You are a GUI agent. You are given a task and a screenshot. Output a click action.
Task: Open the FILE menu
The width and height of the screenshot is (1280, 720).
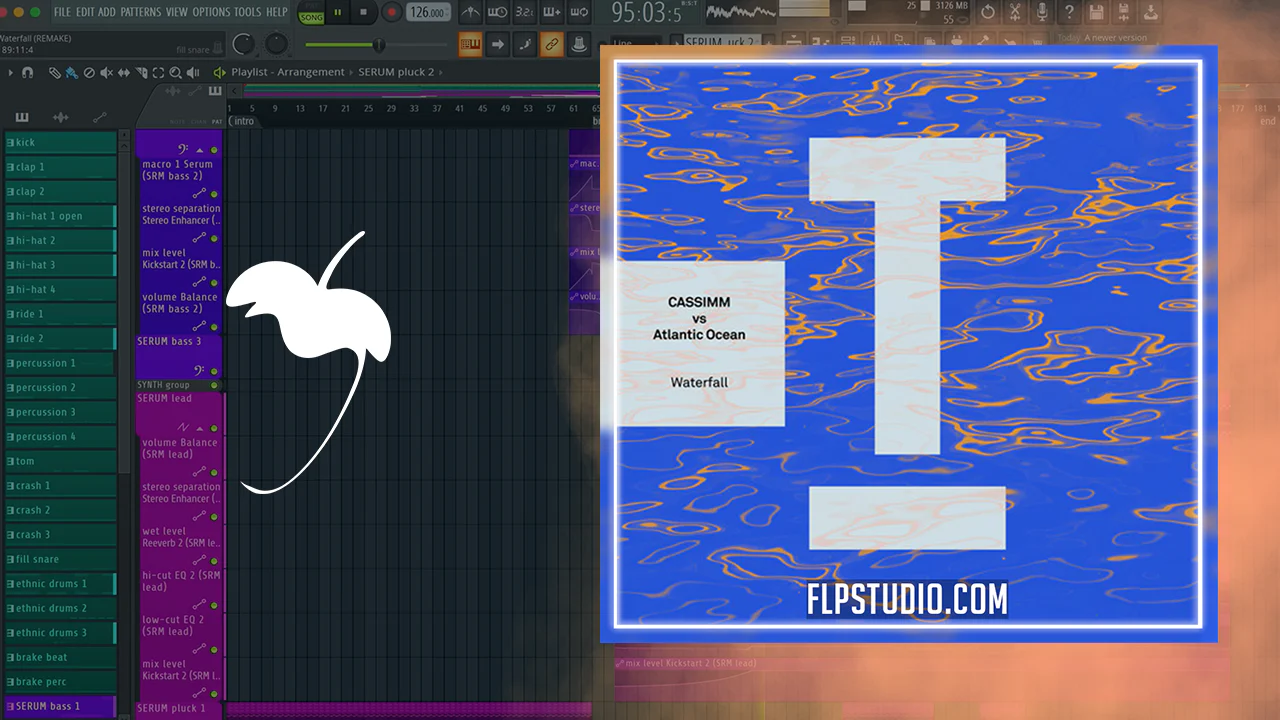[x=62, y=12]
